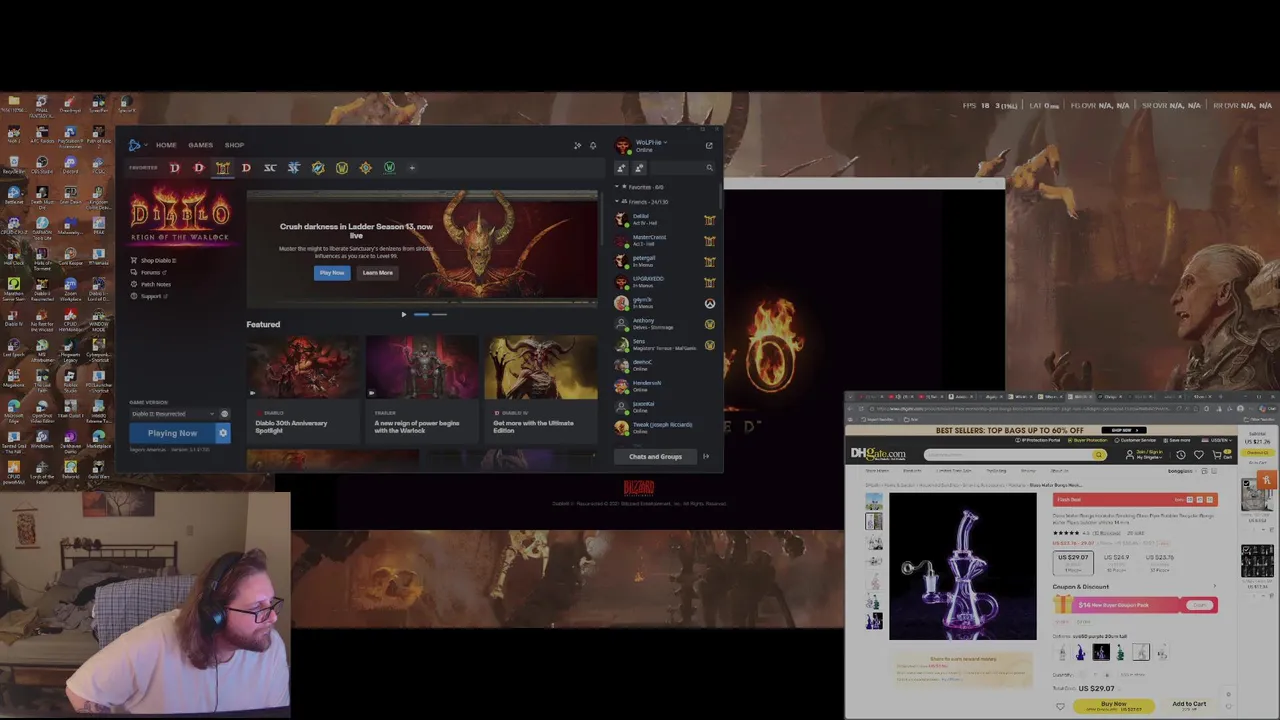Add a game to favorites with plus icon

coord(412,168)
